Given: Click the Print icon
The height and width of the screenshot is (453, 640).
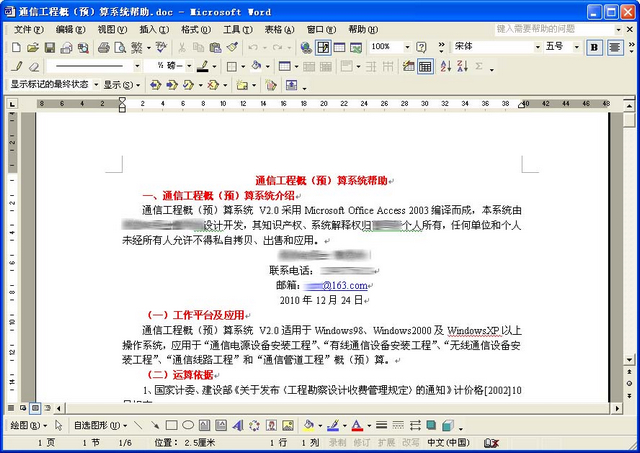Looking at the screenshot, I should [x=104, y=47].
